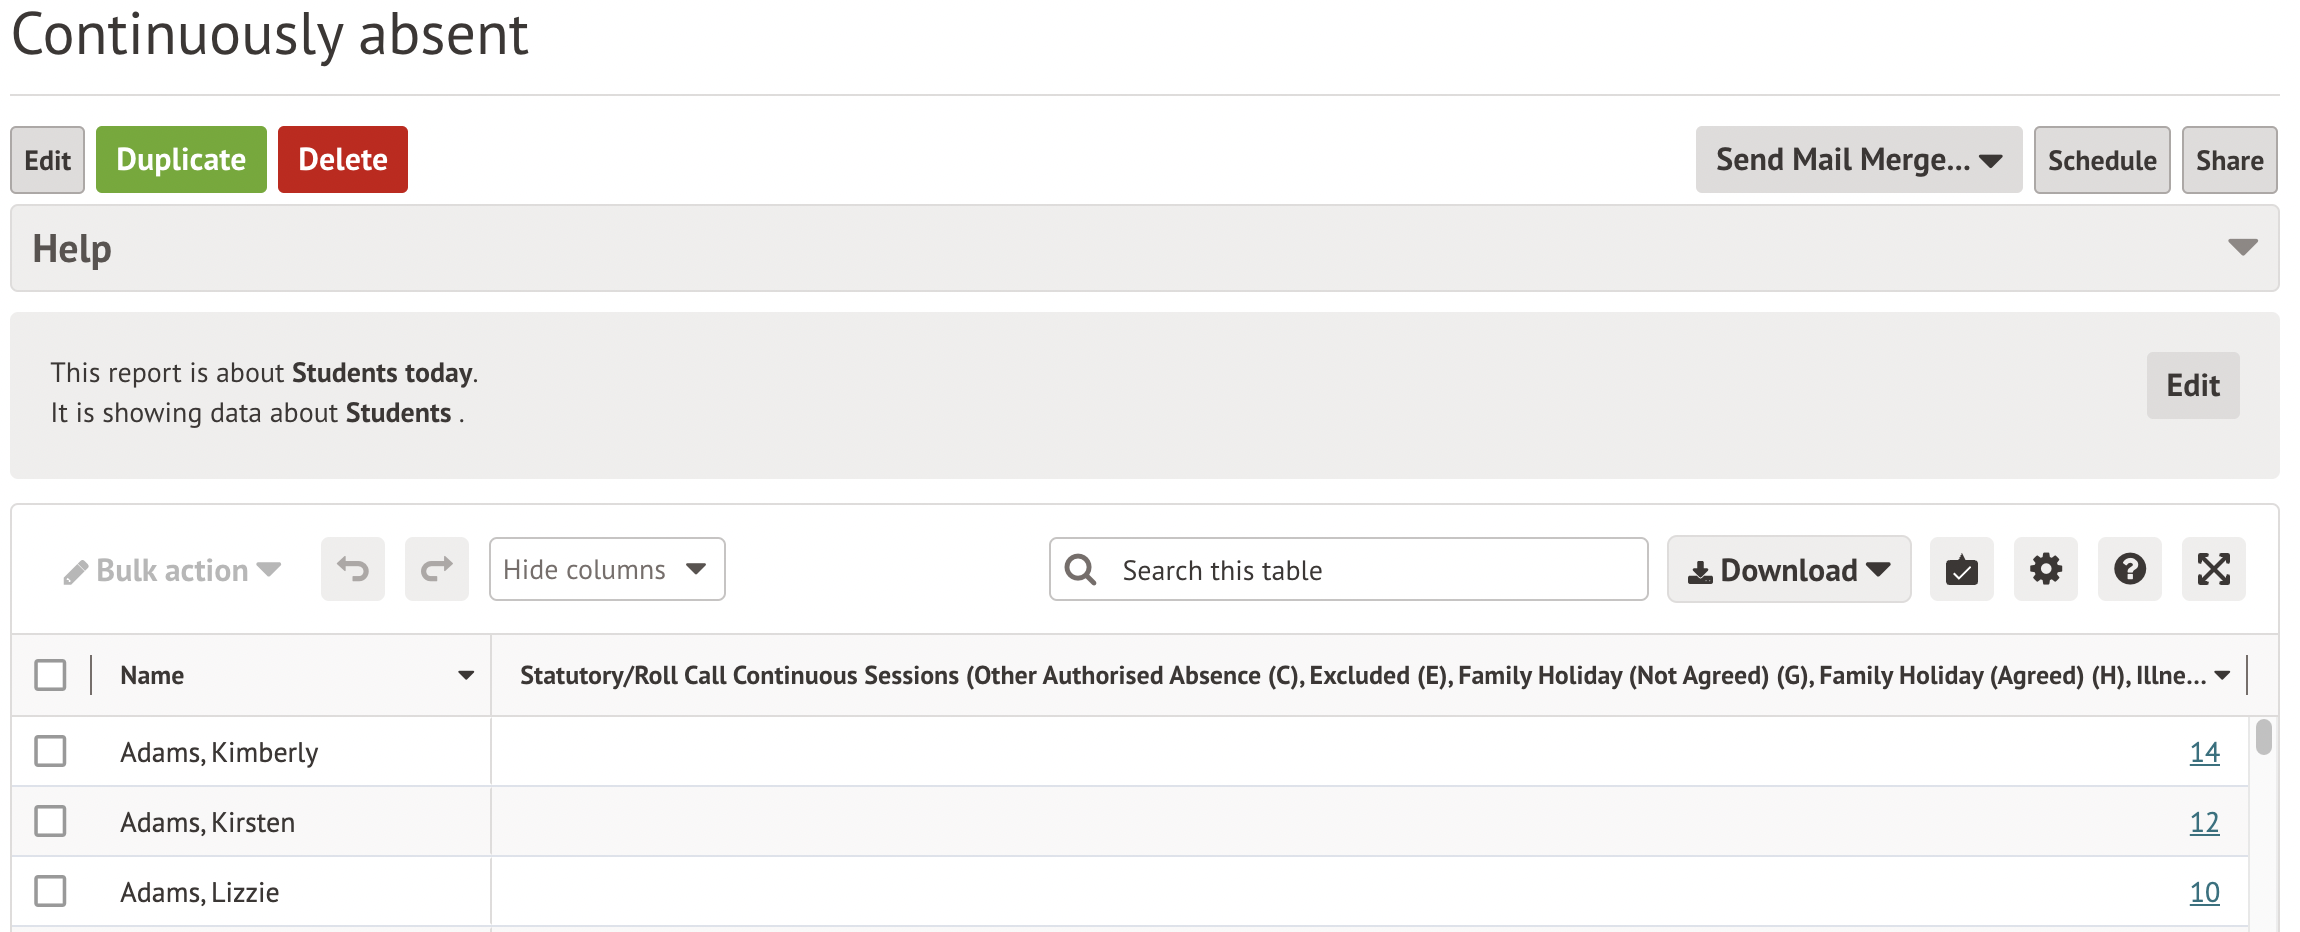Click the redo arrow icon
2300x932 pixels.
(x=437, y=569)
